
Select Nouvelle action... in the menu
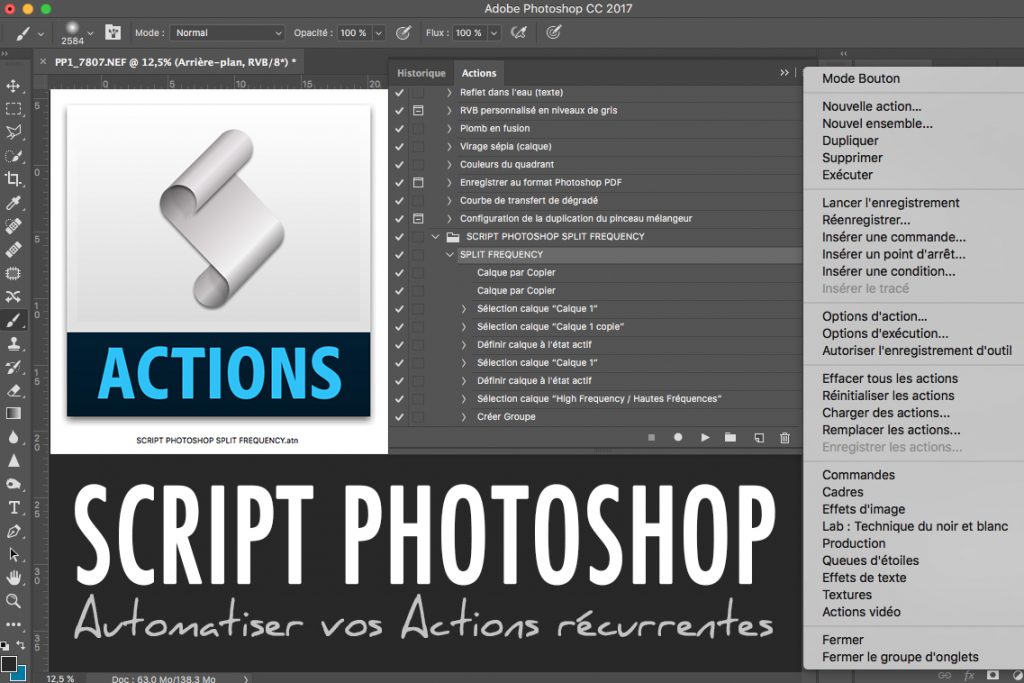click(871, 106)
